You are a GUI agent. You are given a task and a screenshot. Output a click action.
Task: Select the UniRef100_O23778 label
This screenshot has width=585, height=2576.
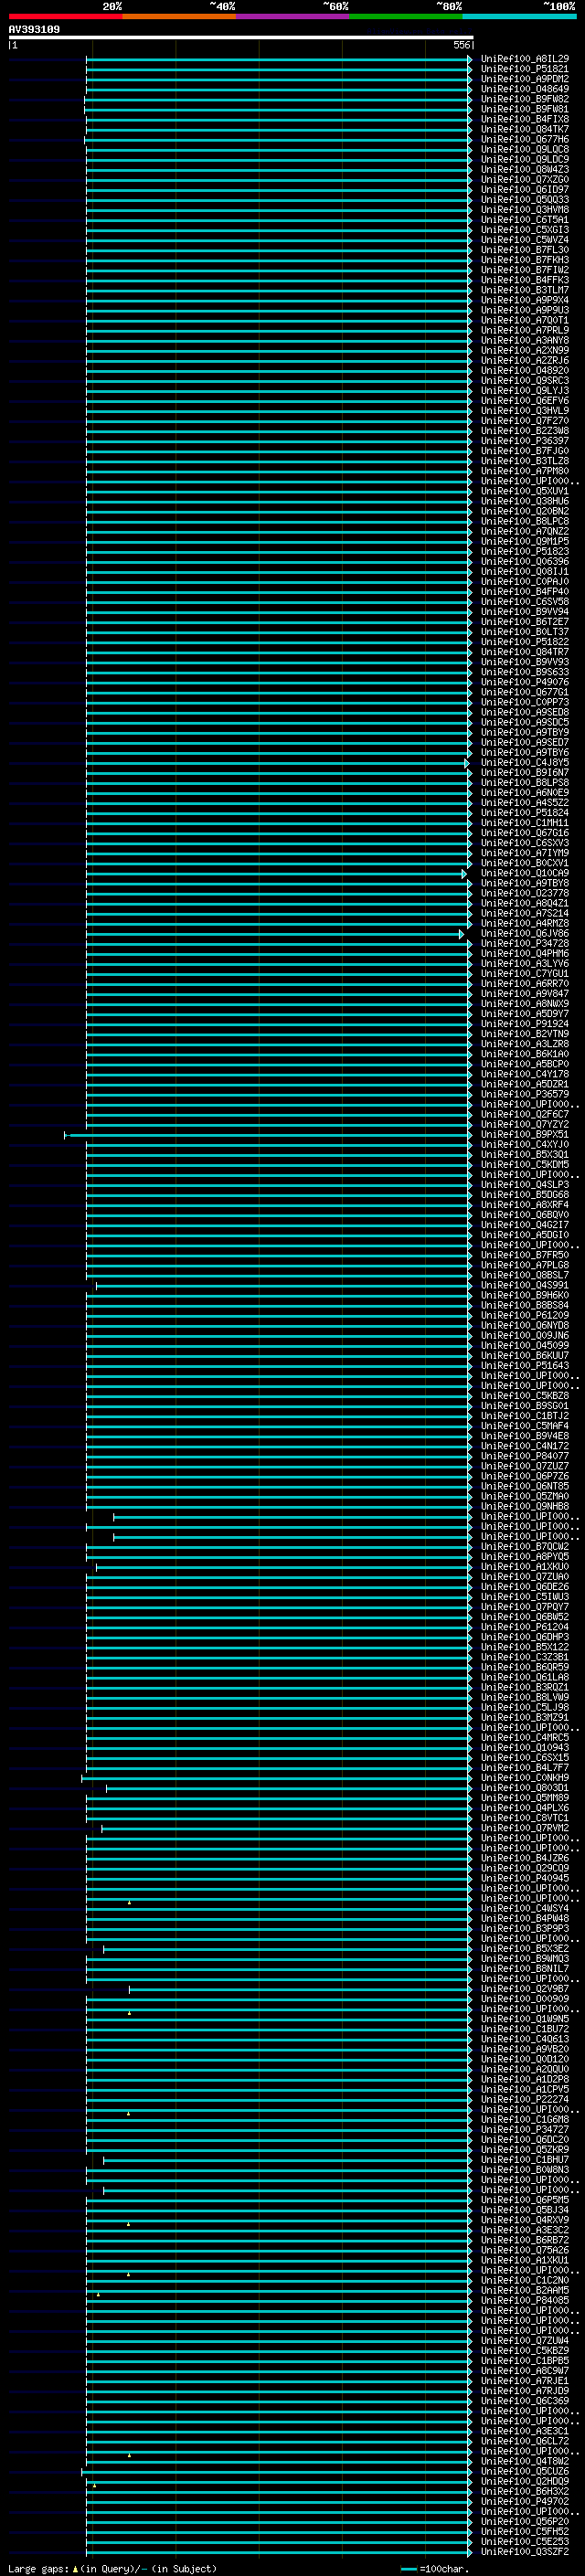524,893
